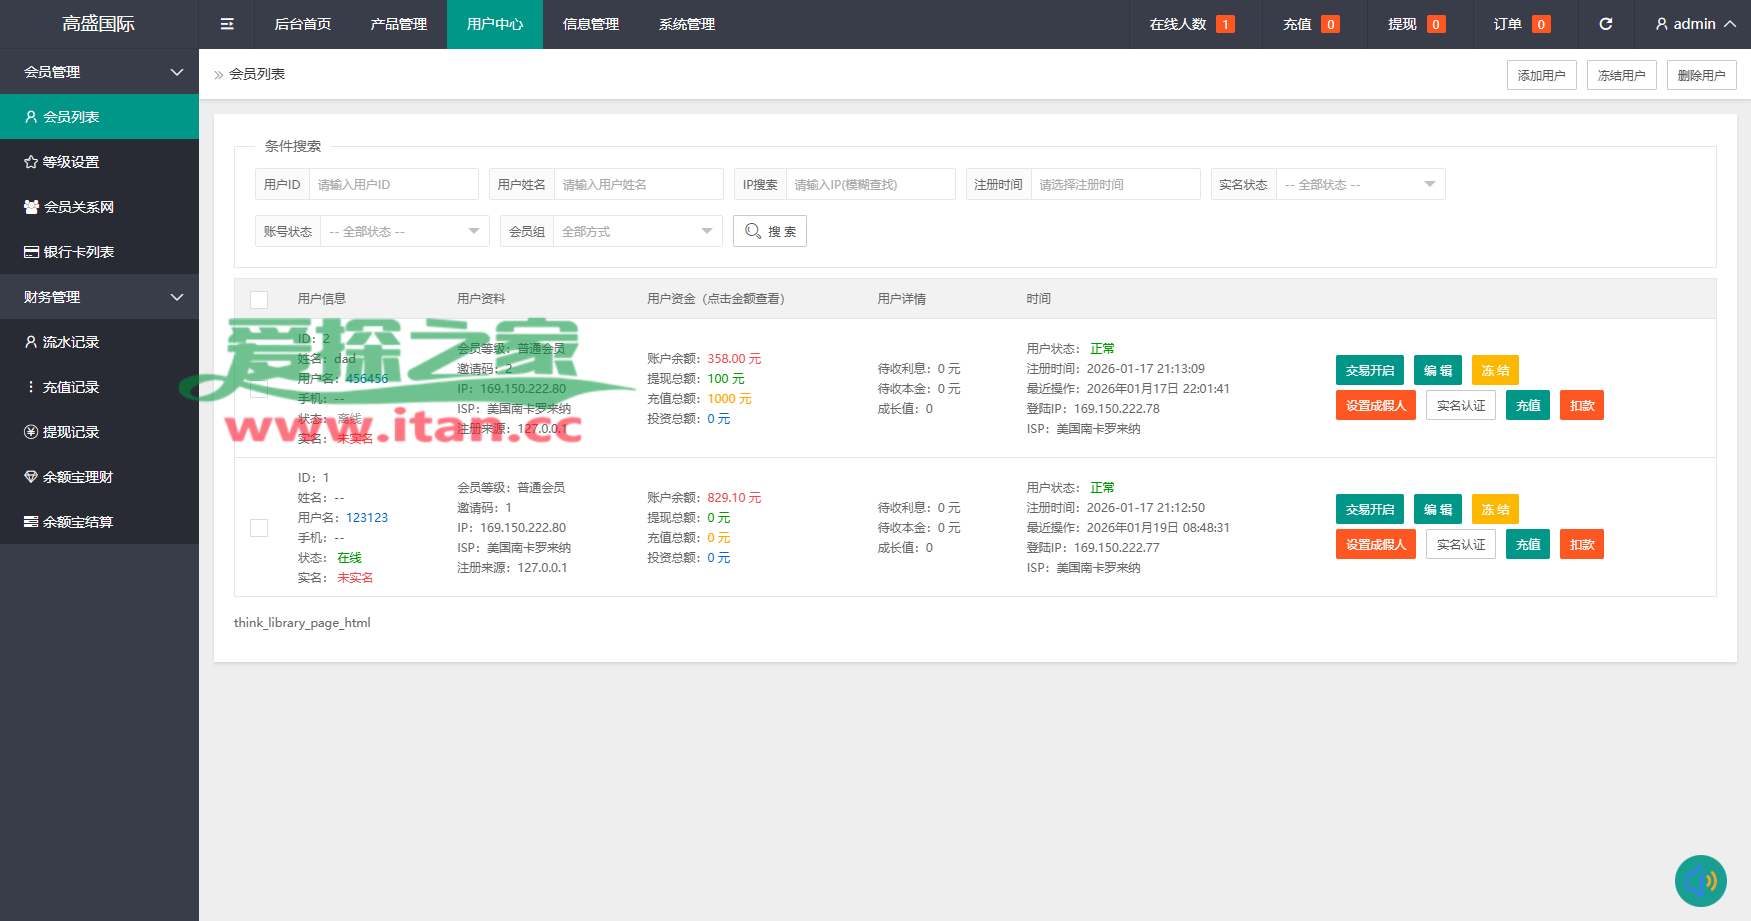Click the 添加用户 button
This screenshot has width=1751, height=921.
(1541, 75)
